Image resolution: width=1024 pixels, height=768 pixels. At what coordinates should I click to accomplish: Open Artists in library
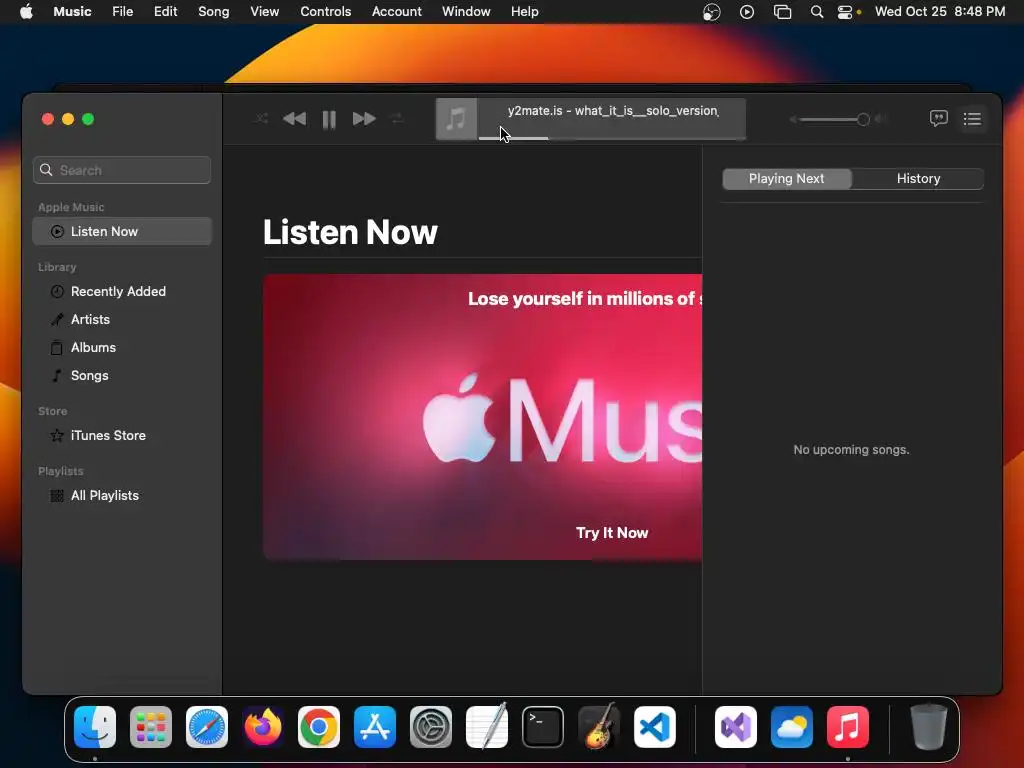[122, 319]
